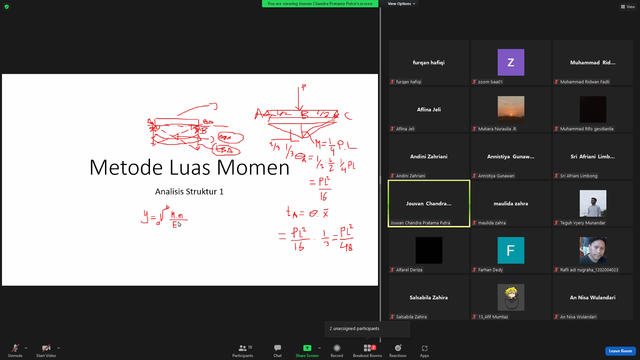The image size is (640, 360).
Task: Click the green encryption shield icon
Action: (7, 7)
